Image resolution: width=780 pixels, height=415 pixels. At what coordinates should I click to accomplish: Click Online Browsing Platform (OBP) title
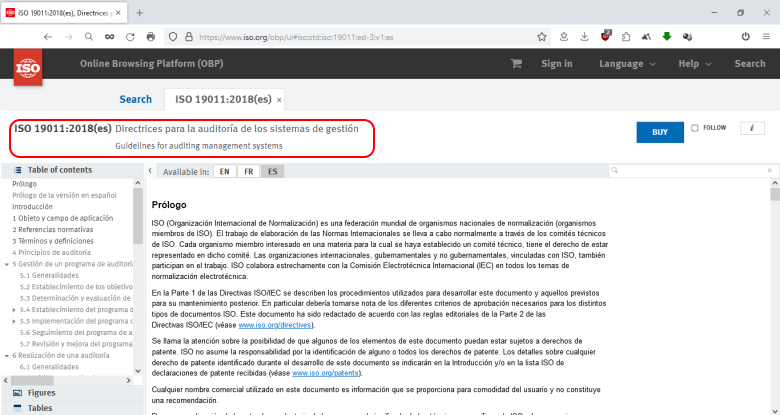tap(152, 64)
